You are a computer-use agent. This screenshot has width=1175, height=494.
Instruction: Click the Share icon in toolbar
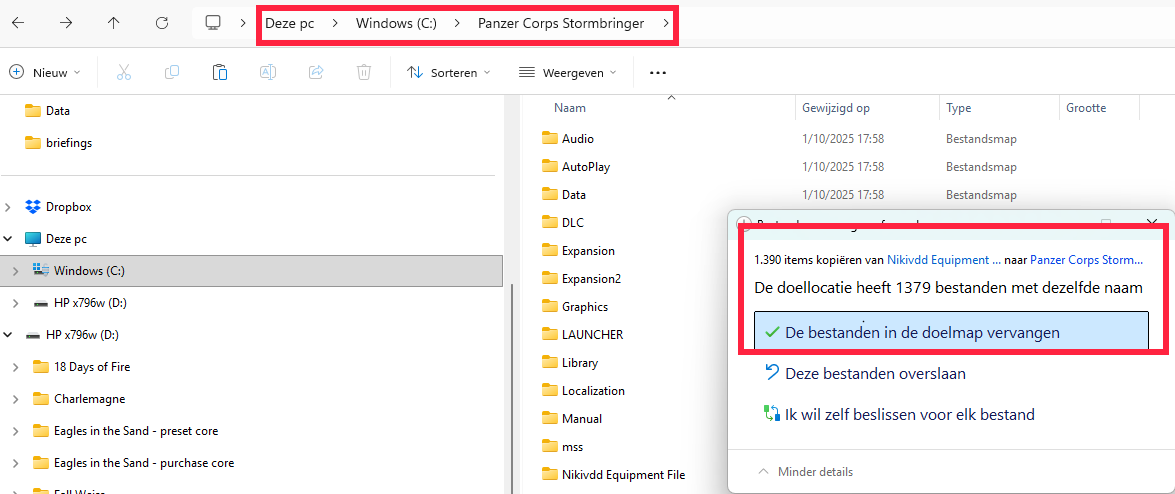(x=316, y=72)
